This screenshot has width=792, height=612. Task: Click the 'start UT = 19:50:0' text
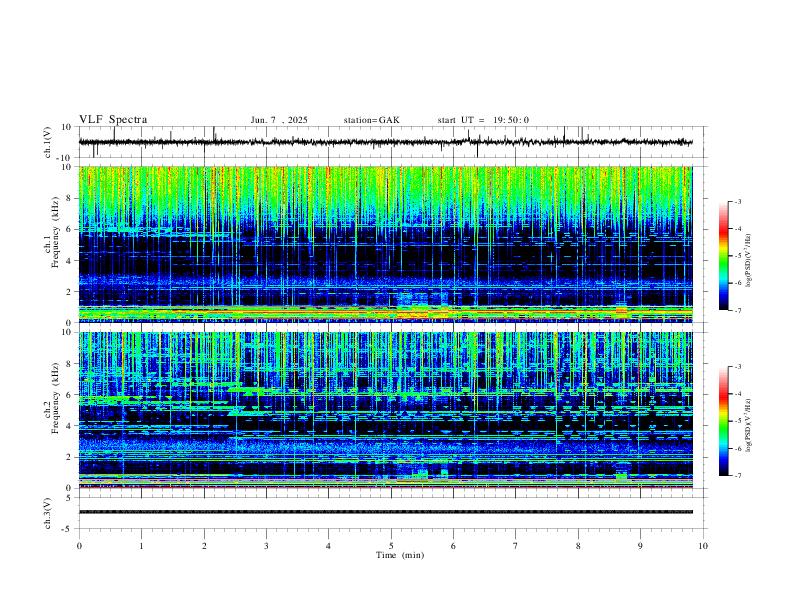(x=483, y=120)
